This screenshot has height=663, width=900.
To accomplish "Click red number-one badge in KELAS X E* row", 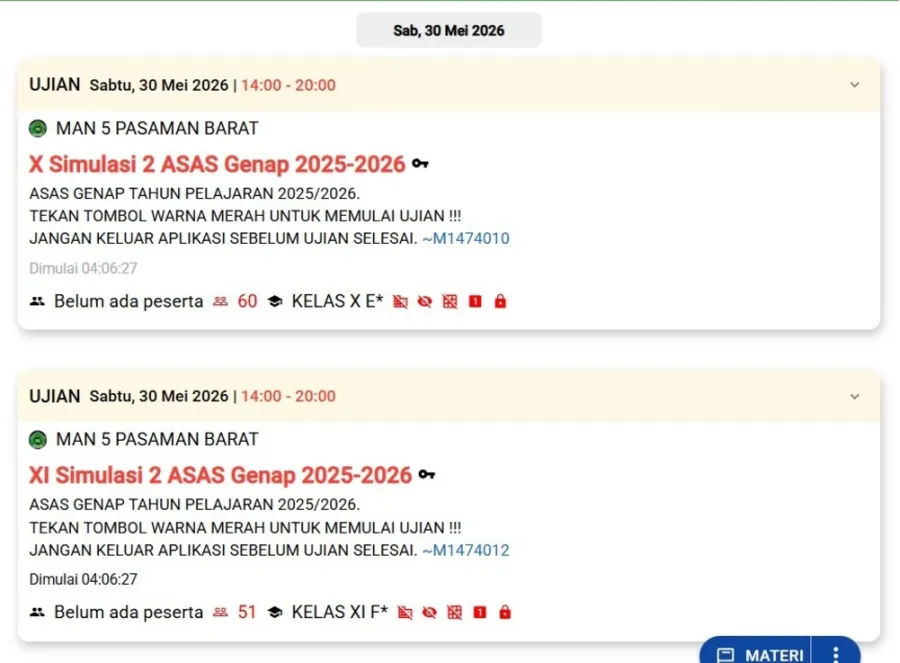I will (x=475, y=301).
